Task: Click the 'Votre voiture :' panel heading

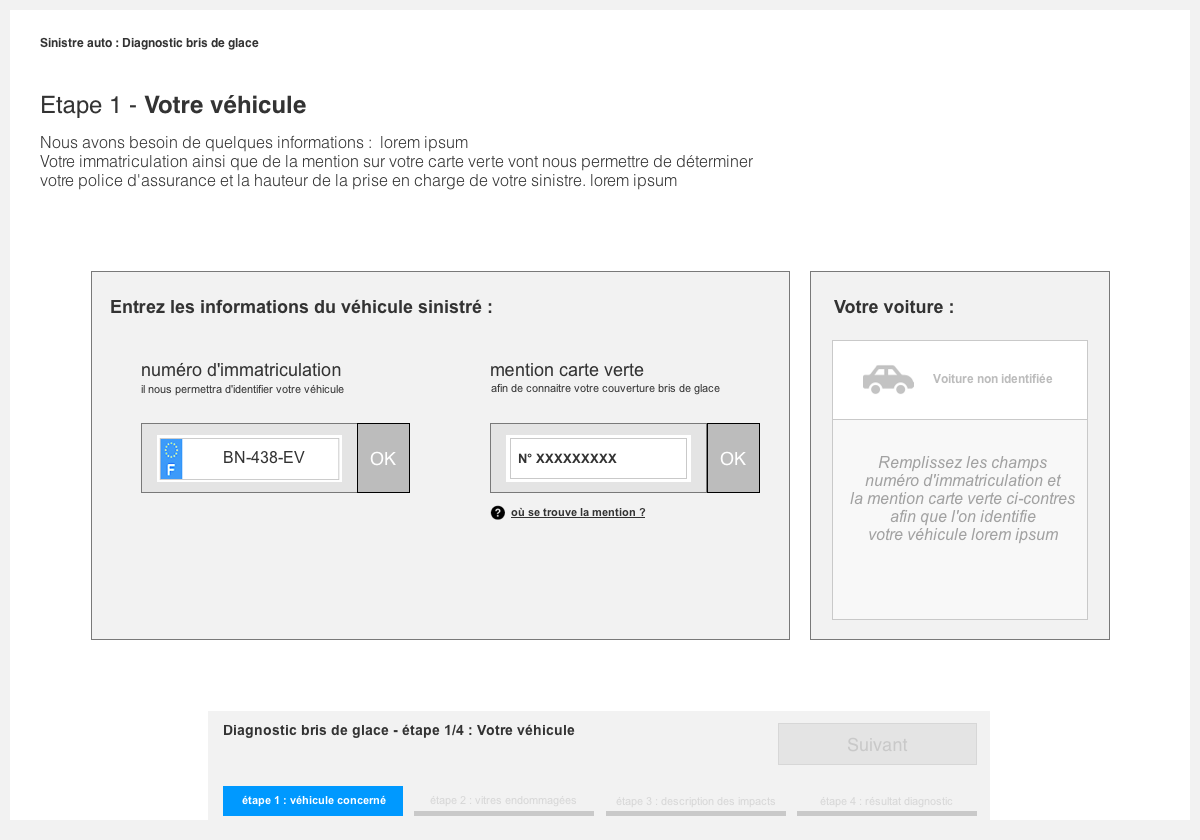Action: click(x=893, y=307)
